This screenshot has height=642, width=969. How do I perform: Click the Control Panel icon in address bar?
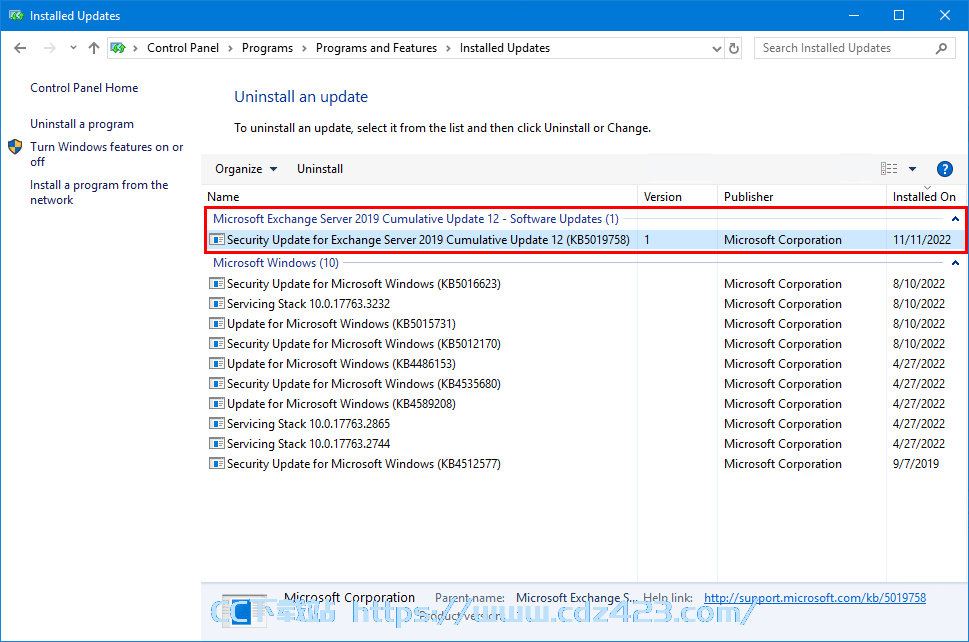(x=118, y=48)
